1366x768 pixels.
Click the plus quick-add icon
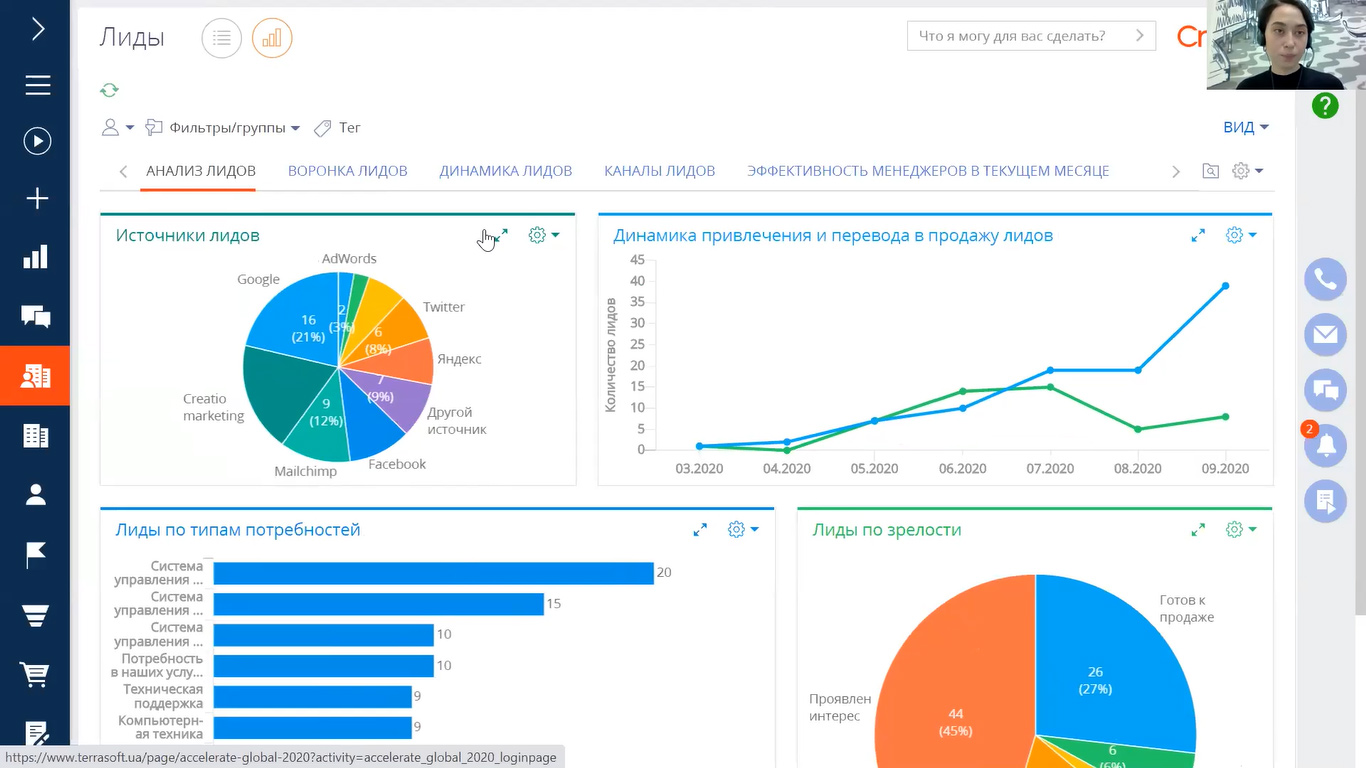coord(37,199)
